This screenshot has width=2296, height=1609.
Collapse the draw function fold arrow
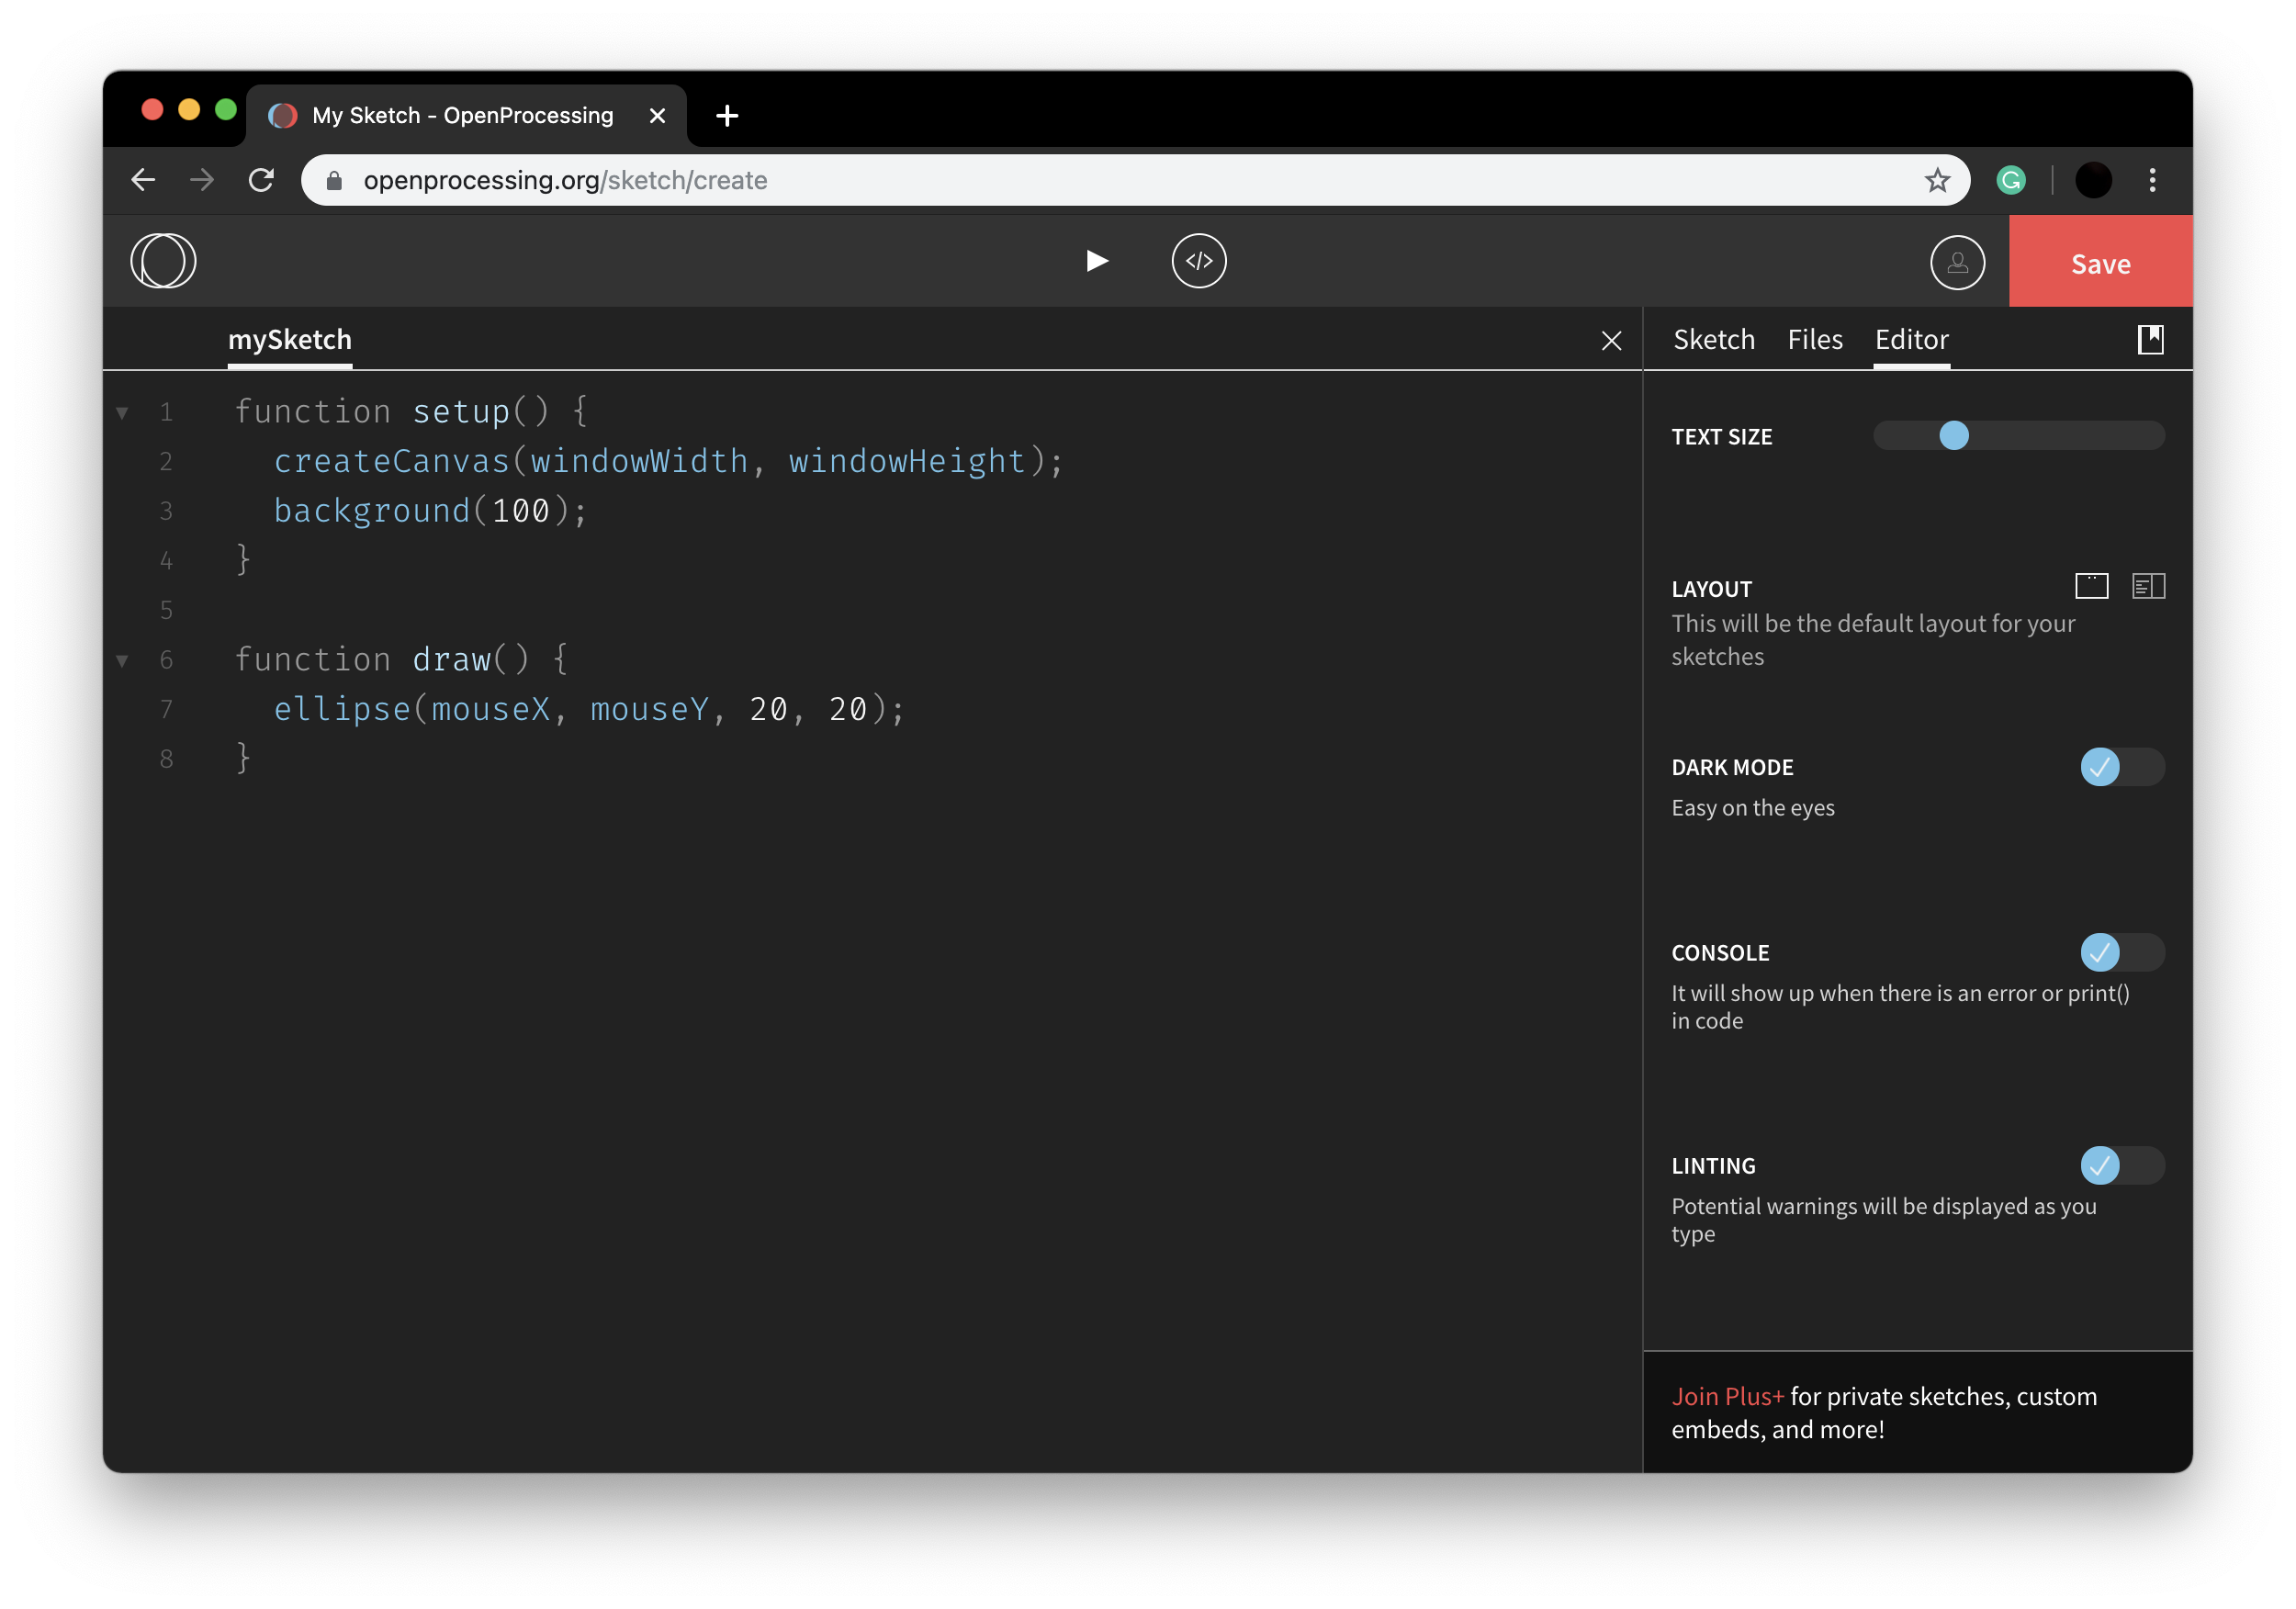pyautogui.click(x=122, y=660)
